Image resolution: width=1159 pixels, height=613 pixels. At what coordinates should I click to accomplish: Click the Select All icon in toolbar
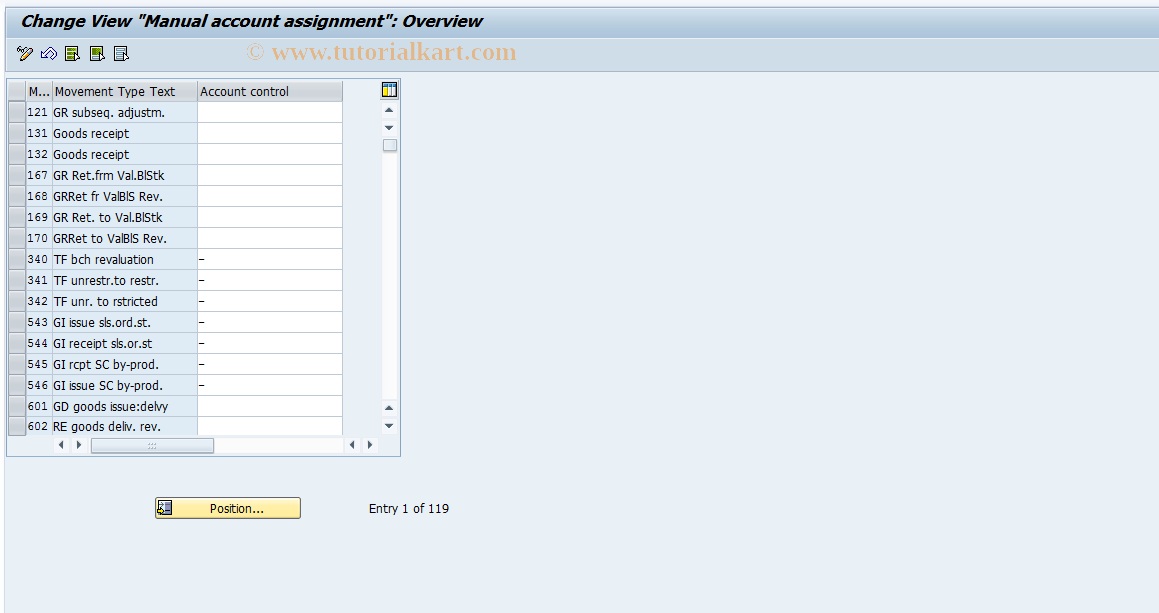(72, 53)
